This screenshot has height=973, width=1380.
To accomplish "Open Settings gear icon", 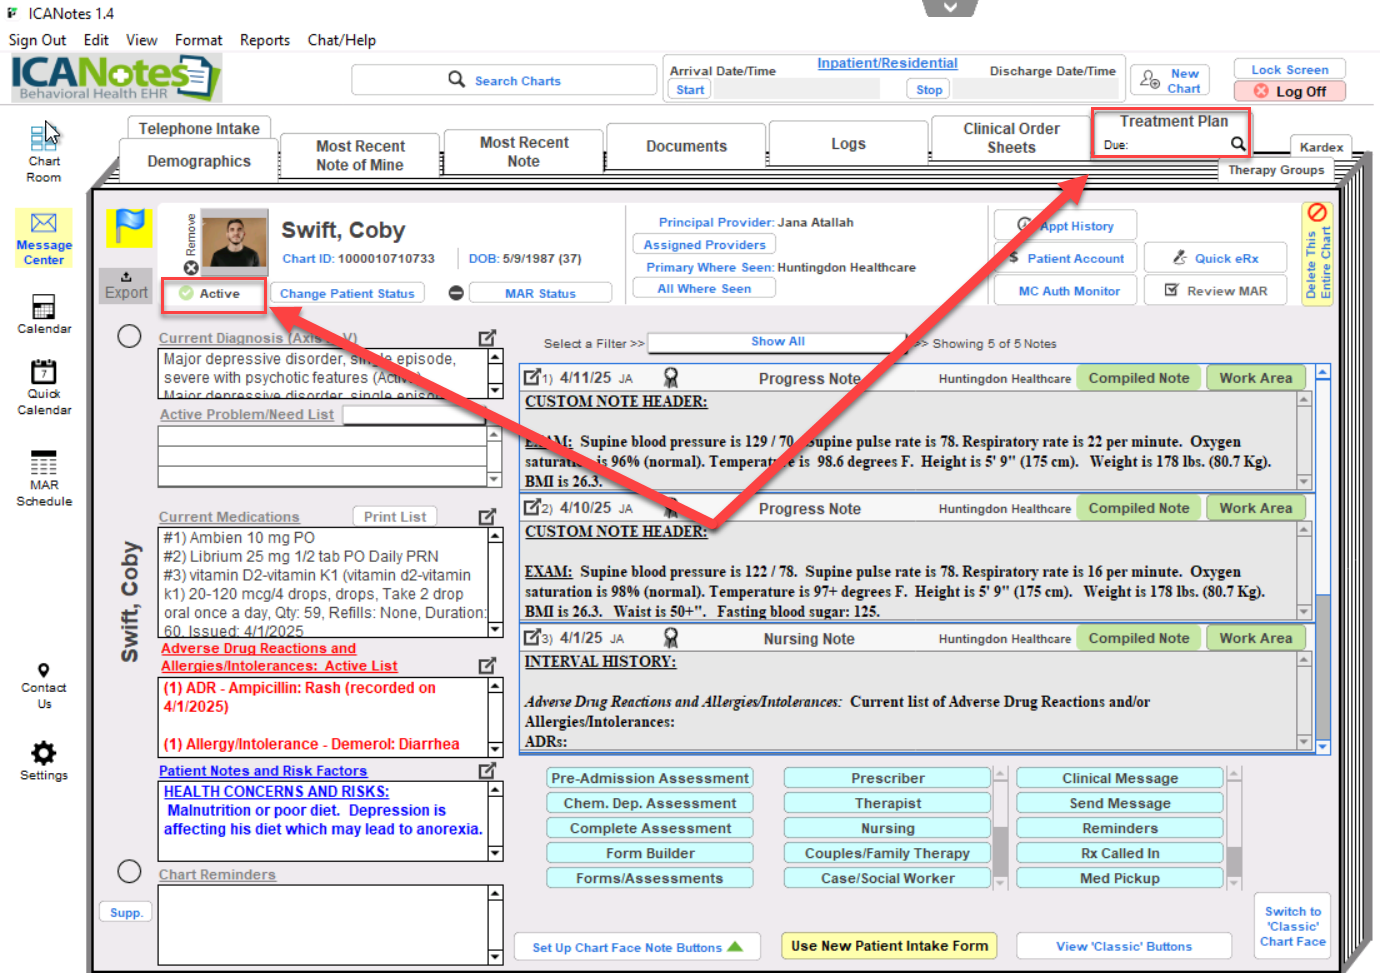I will pyautogui.click(x=44, y=752).
